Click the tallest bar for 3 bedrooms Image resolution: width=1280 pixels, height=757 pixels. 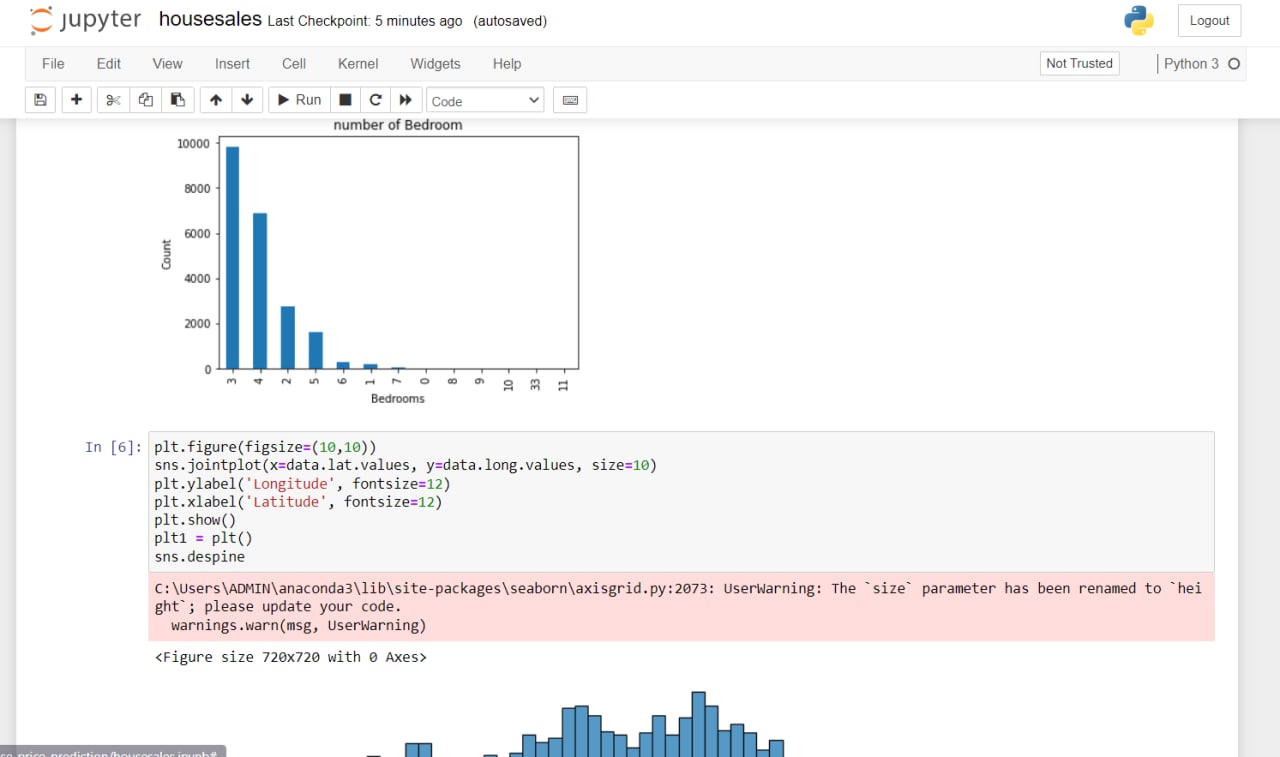coord(232,258)
